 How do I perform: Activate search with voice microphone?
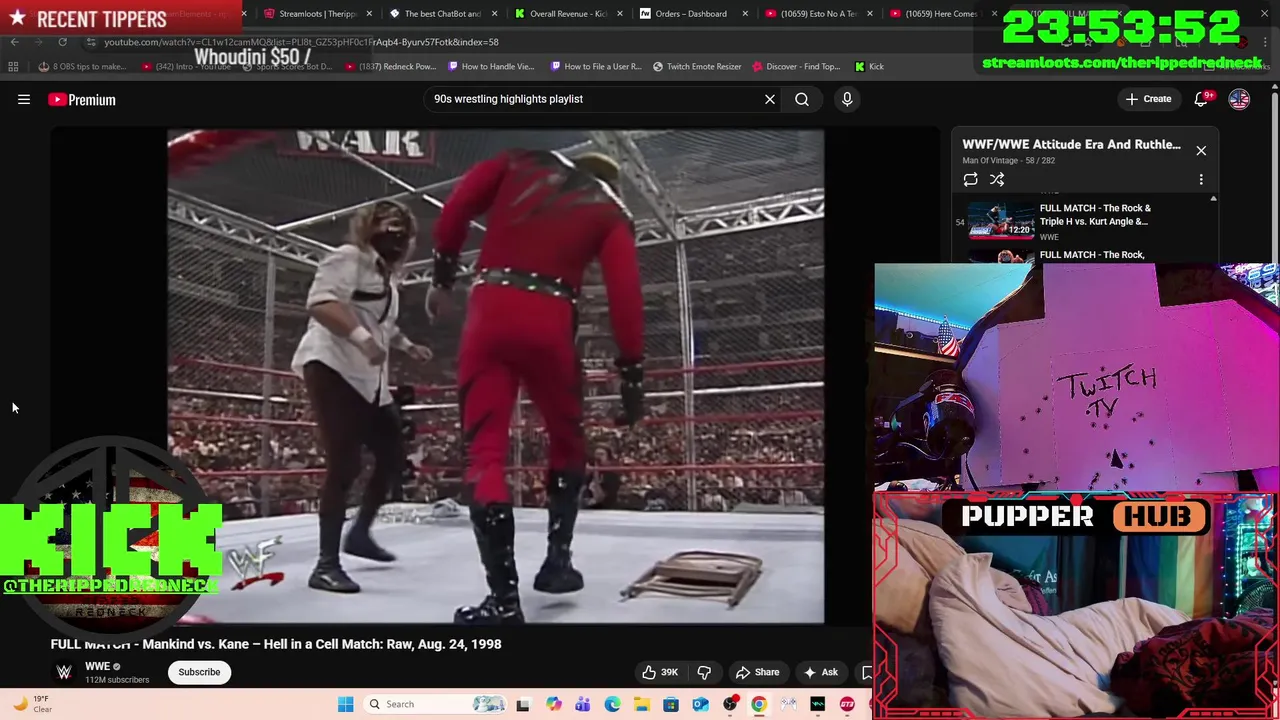tap(847, 99)
